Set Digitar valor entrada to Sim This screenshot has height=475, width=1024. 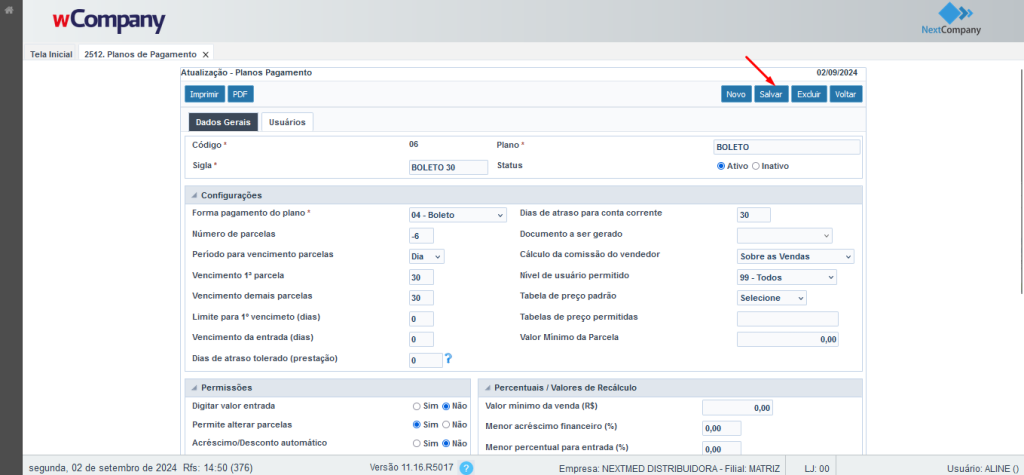417,406
